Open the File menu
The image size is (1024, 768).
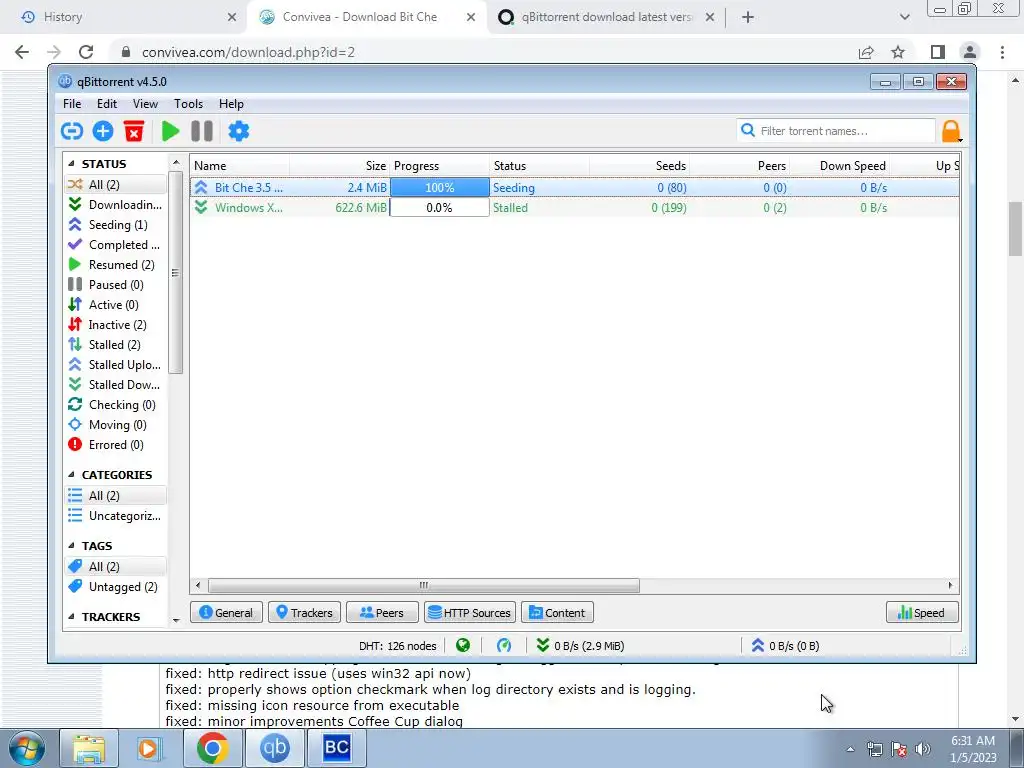72,104
